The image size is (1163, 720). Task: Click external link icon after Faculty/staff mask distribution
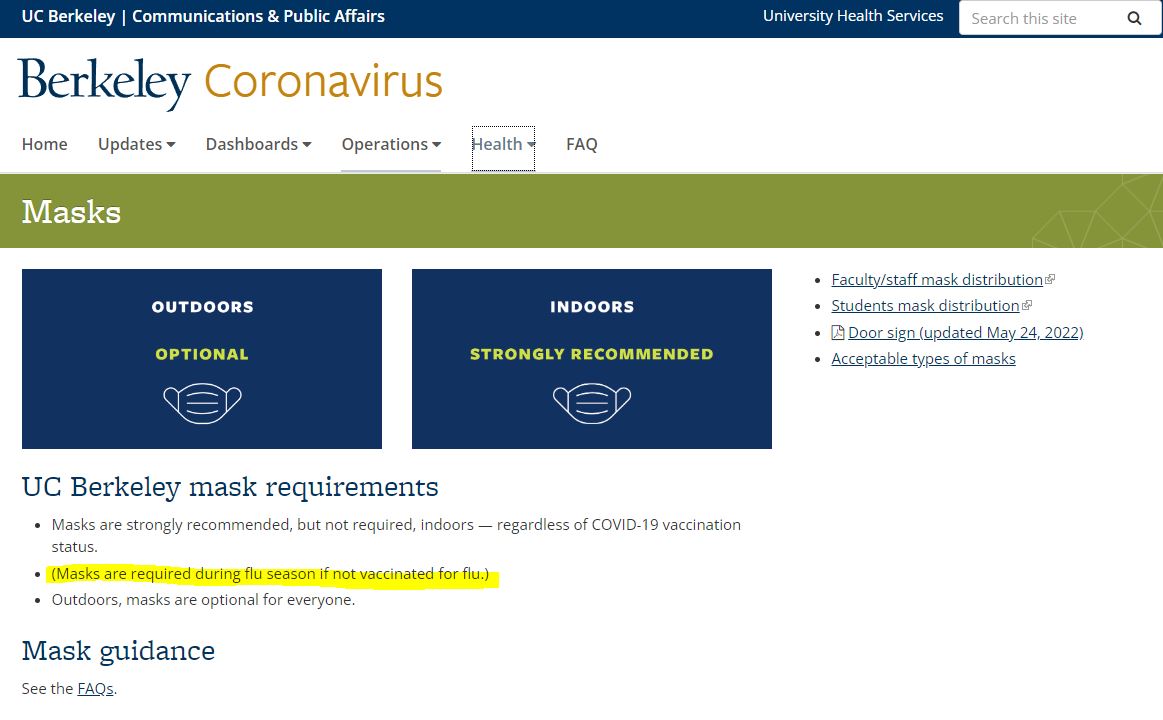(1050, 280)
